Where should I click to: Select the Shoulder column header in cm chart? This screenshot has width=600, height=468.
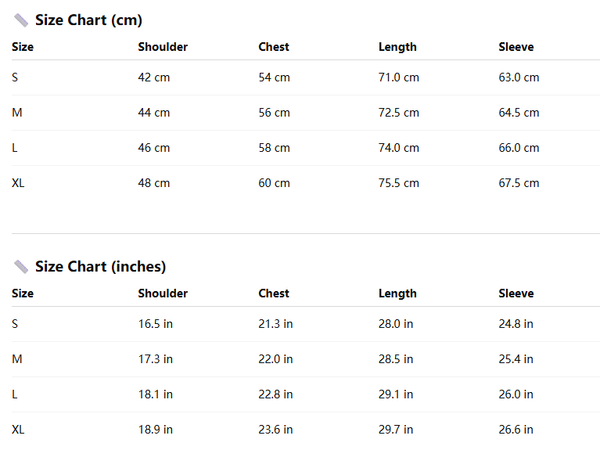(162, 47)
